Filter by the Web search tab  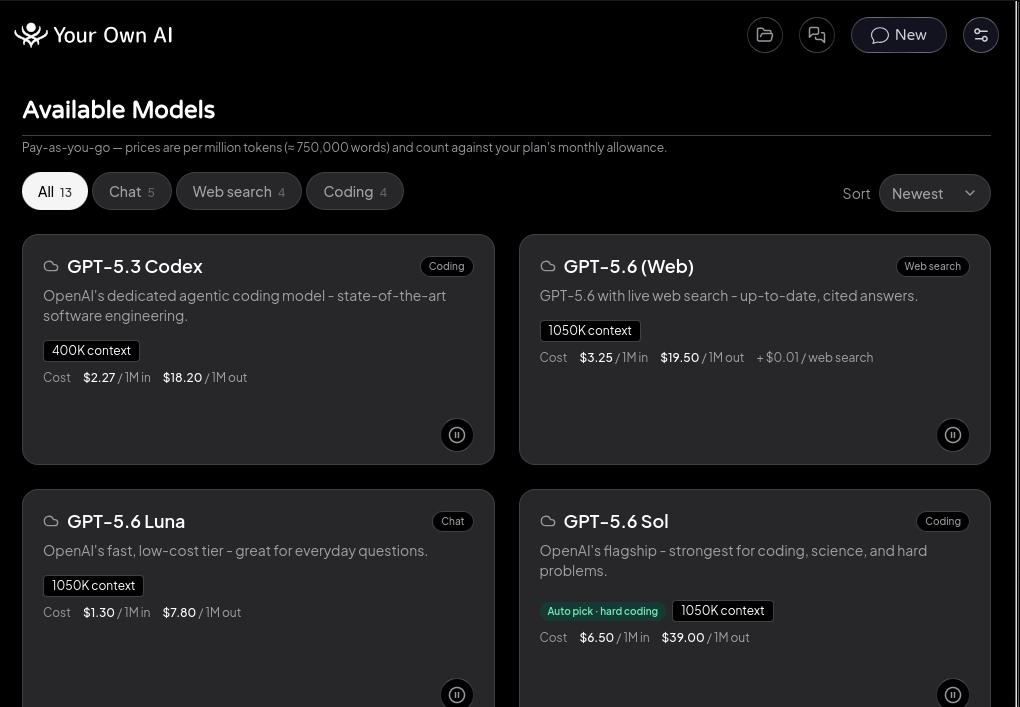coord(239,191)
